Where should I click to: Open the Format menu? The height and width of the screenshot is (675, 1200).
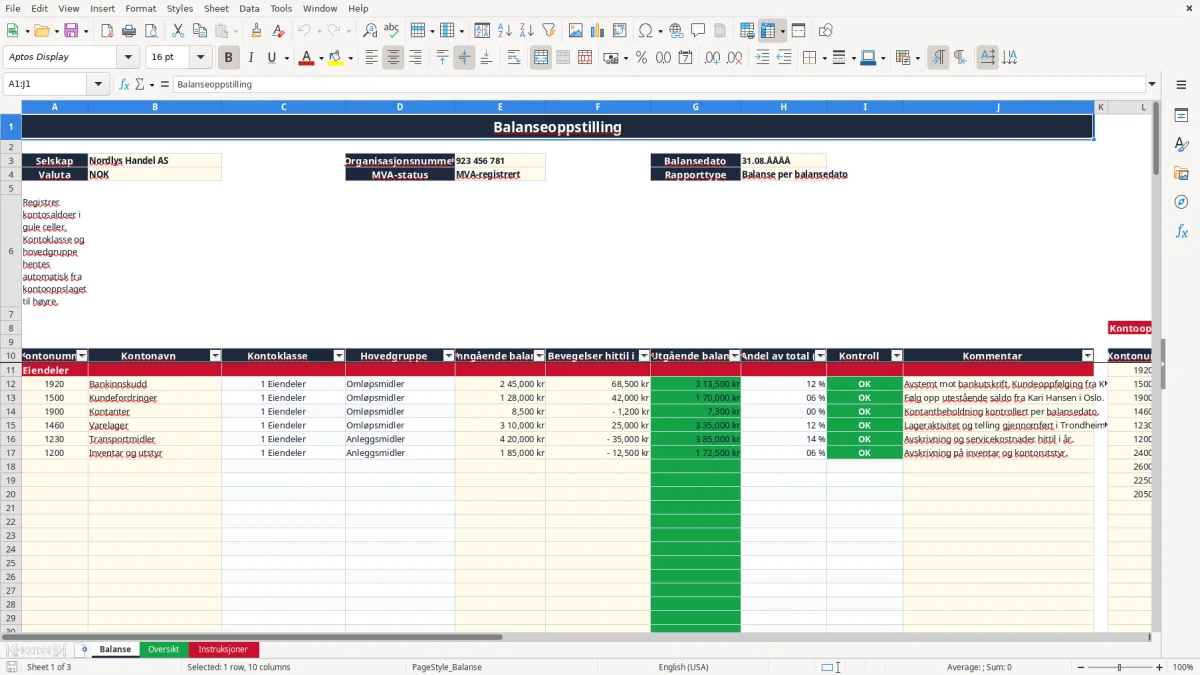coord(140,8)
